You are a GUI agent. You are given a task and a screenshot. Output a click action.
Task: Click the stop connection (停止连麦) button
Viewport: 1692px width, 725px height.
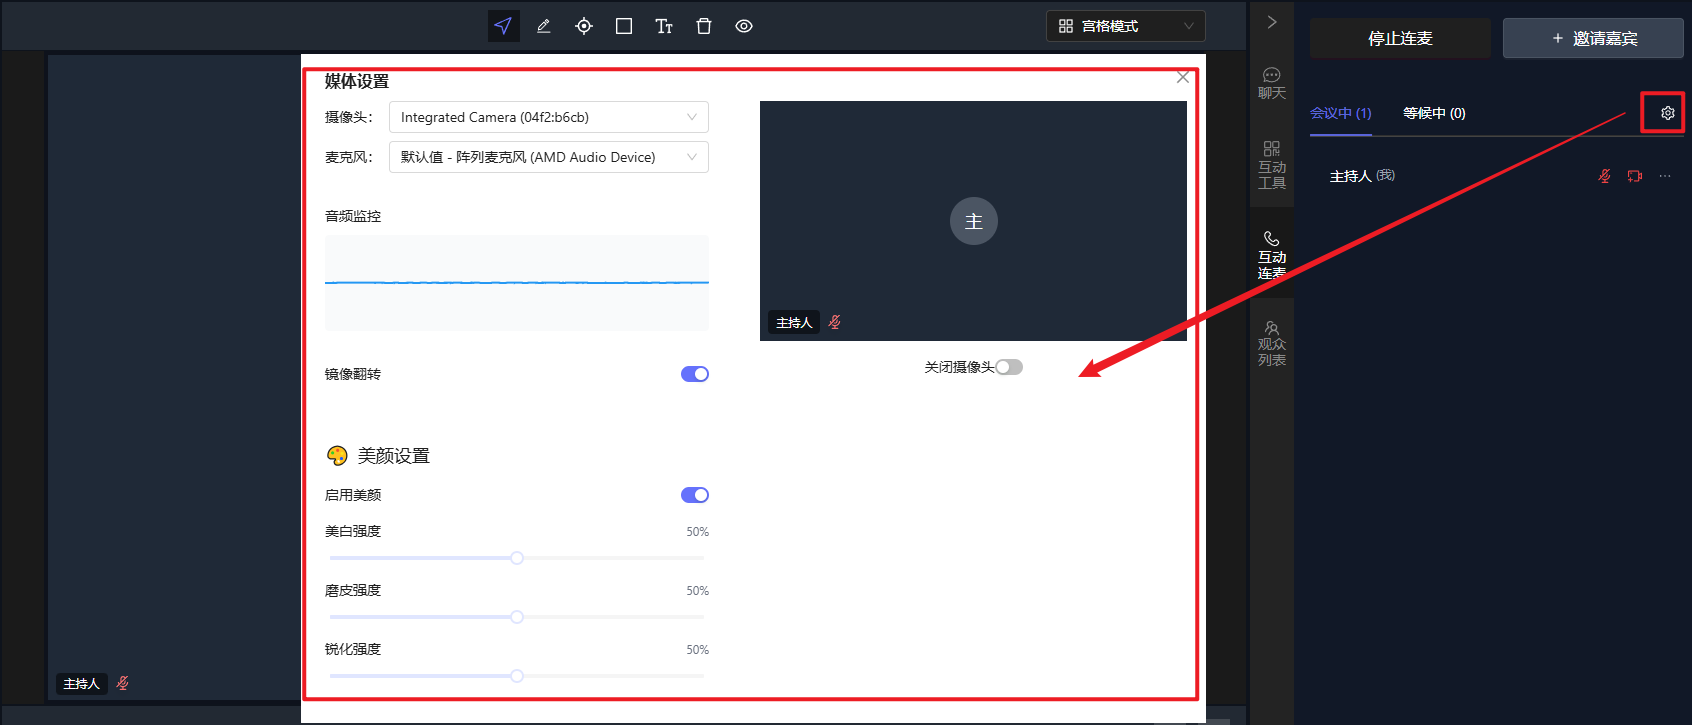click(1400, 38)
